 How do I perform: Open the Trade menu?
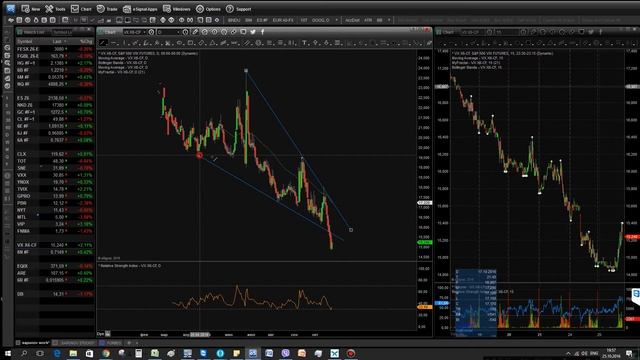pyautogui.click(x=107, y=9)
